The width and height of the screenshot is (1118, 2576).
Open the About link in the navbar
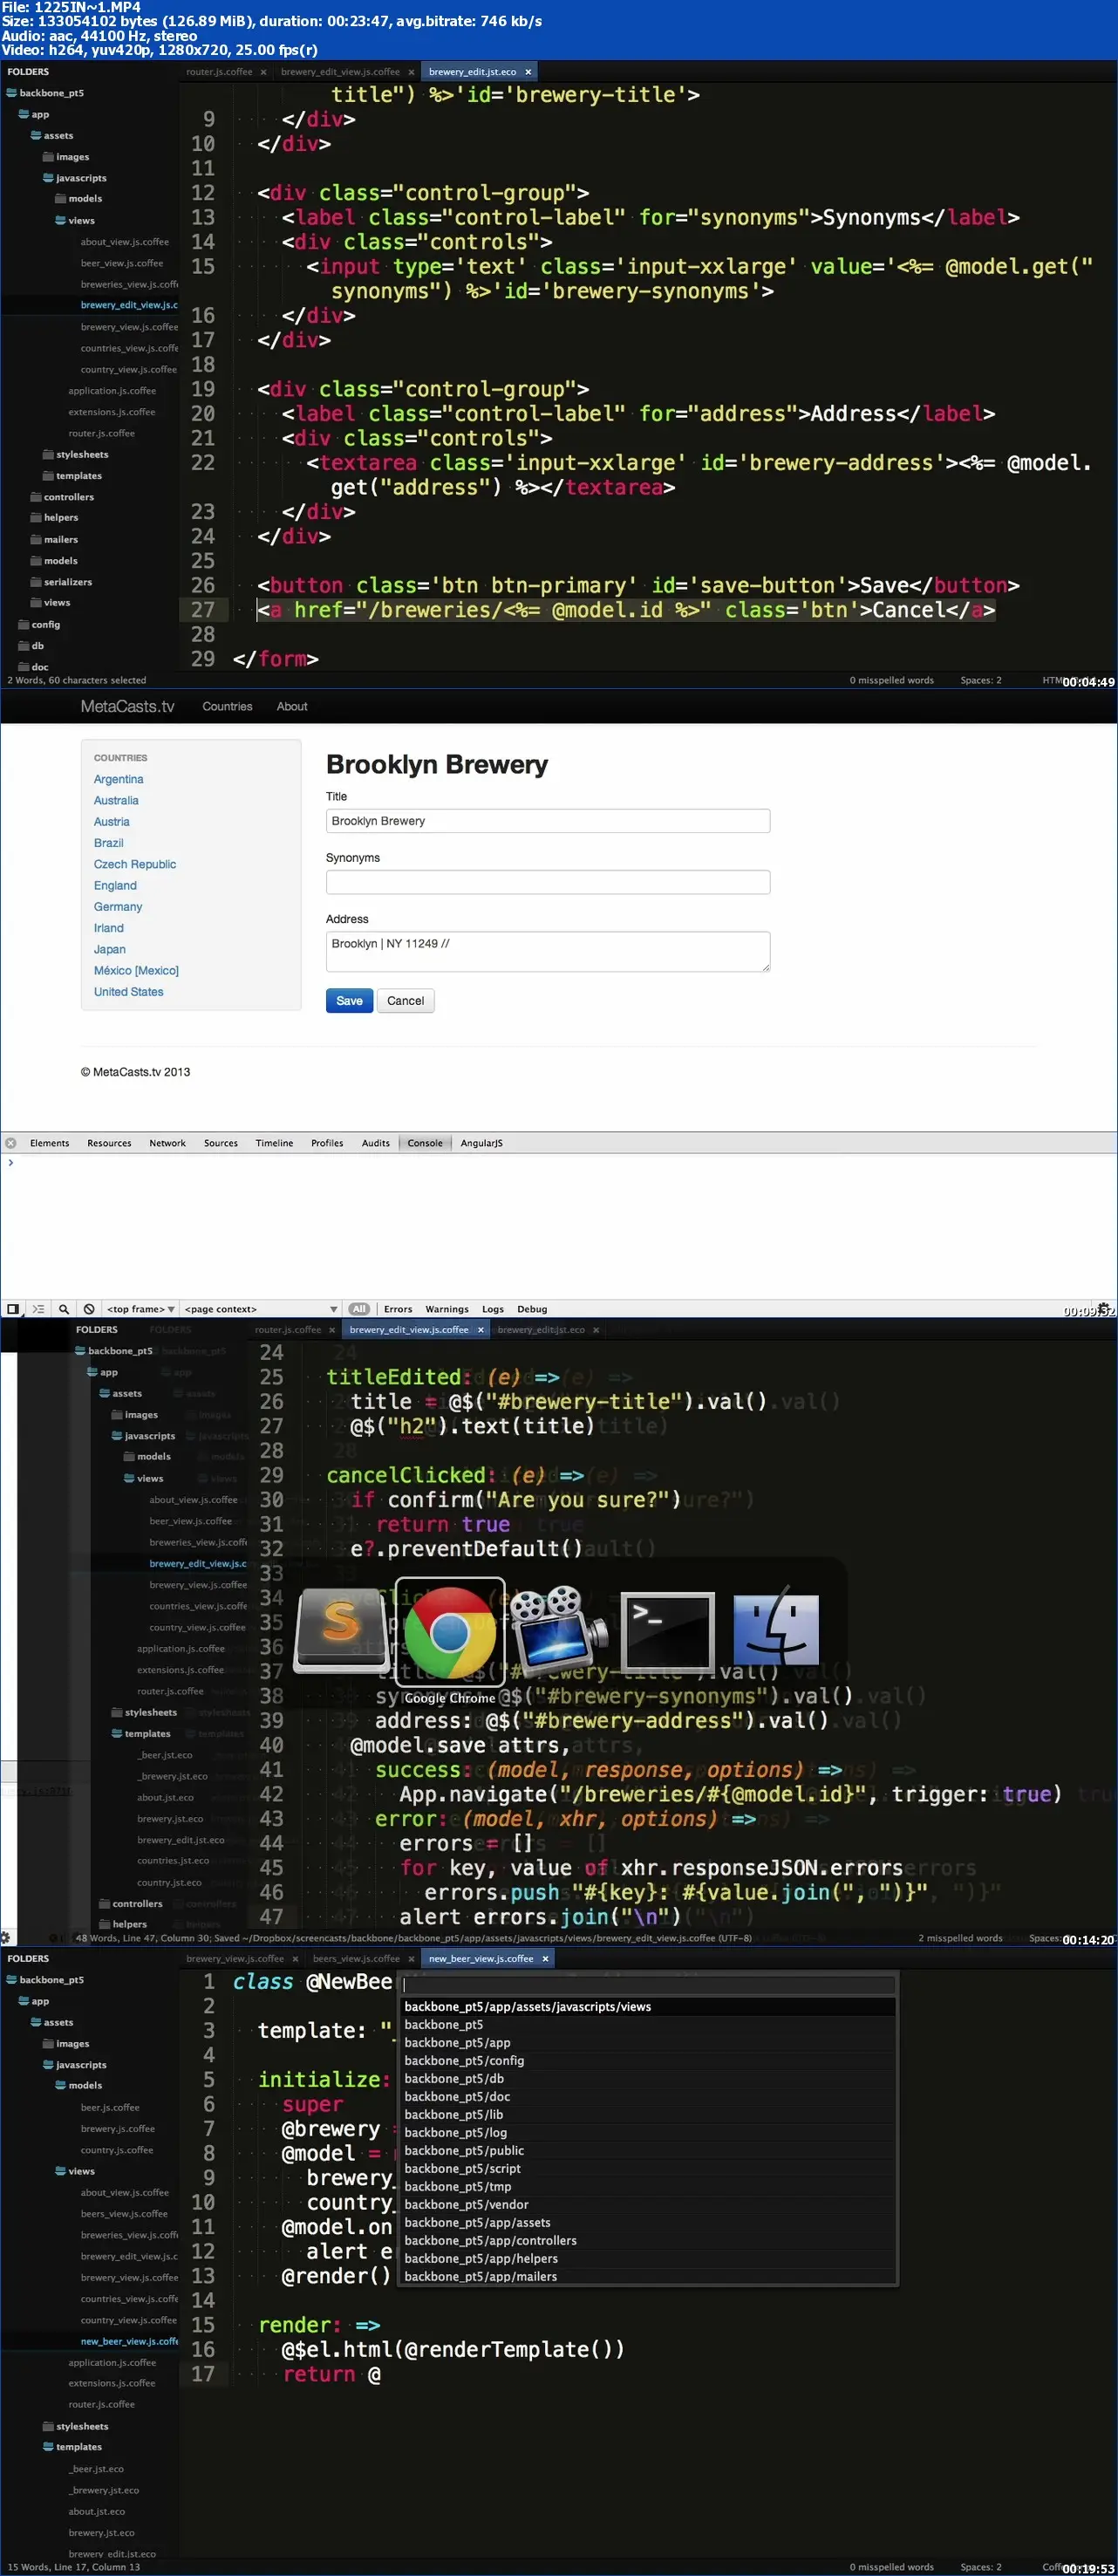click(292, 707)
